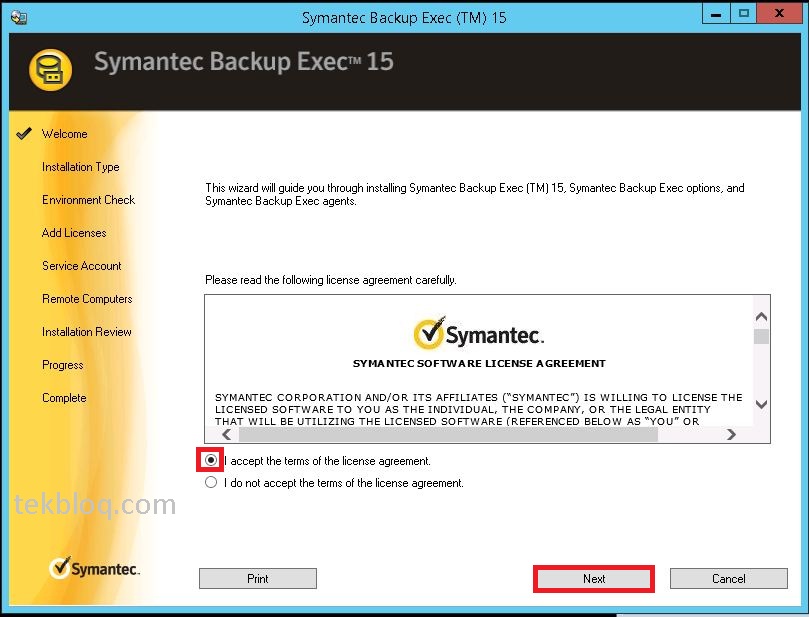Click the 'I do not accept the terms' label
Screen dimensions: 809x617
click(x=344, y=483)
